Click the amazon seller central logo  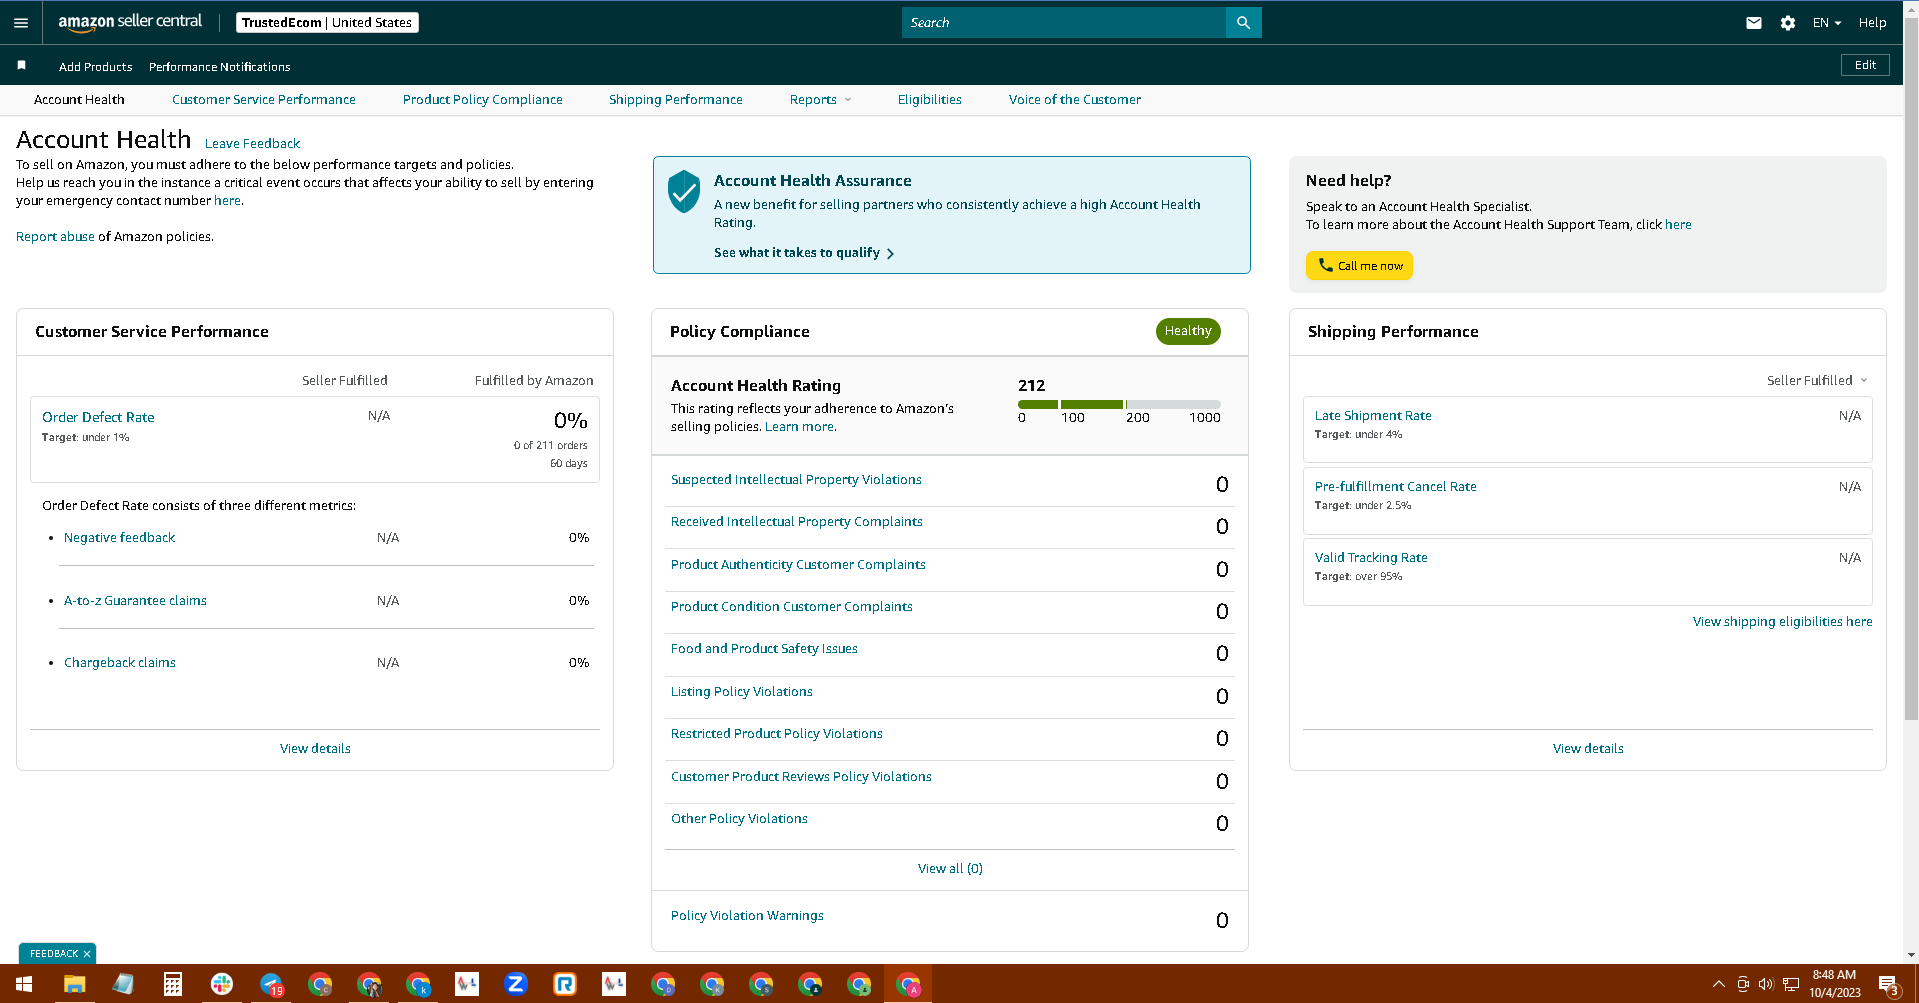130,22
